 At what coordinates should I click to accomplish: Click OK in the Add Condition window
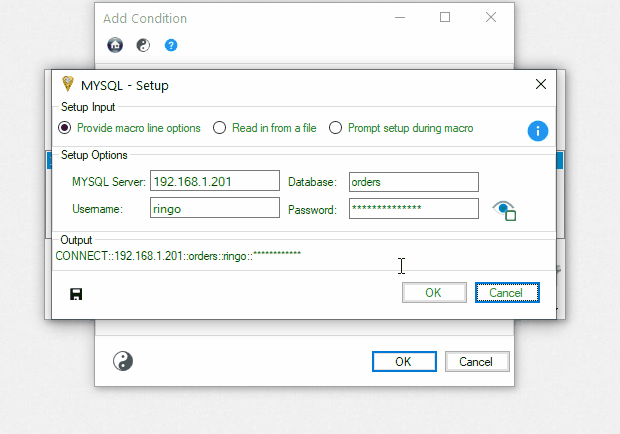tap(402, 361)
